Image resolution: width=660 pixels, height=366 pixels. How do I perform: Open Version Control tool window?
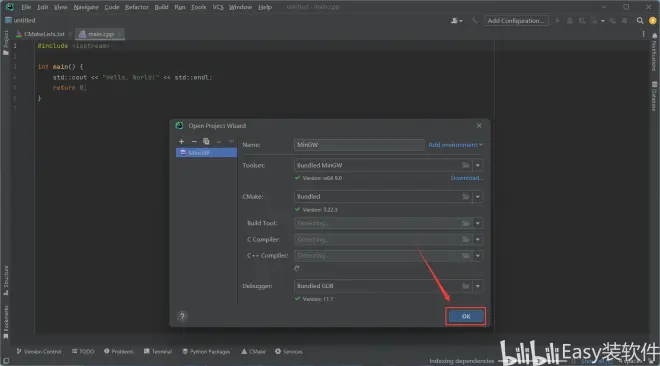(x=39, y=352)
